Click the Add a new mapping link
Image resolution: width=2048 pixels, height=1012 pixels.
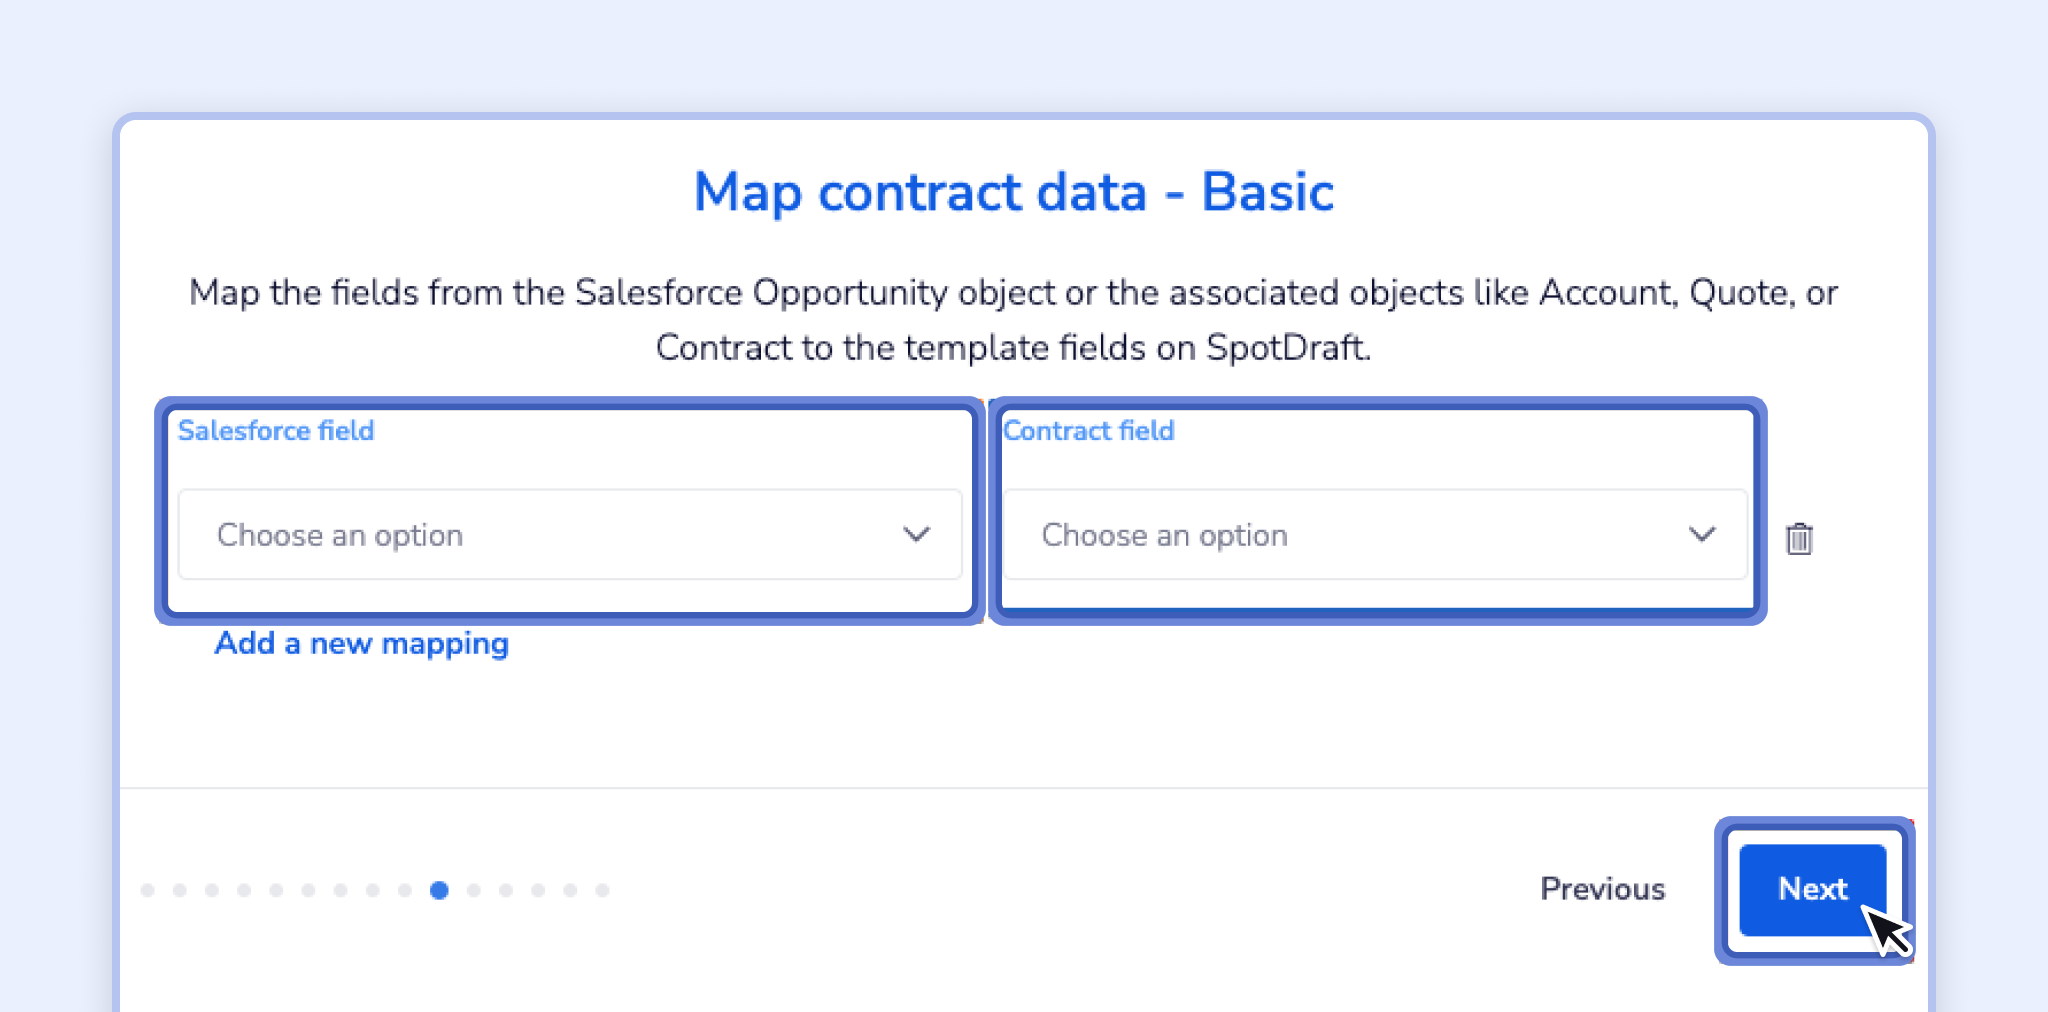click(362, 643)
